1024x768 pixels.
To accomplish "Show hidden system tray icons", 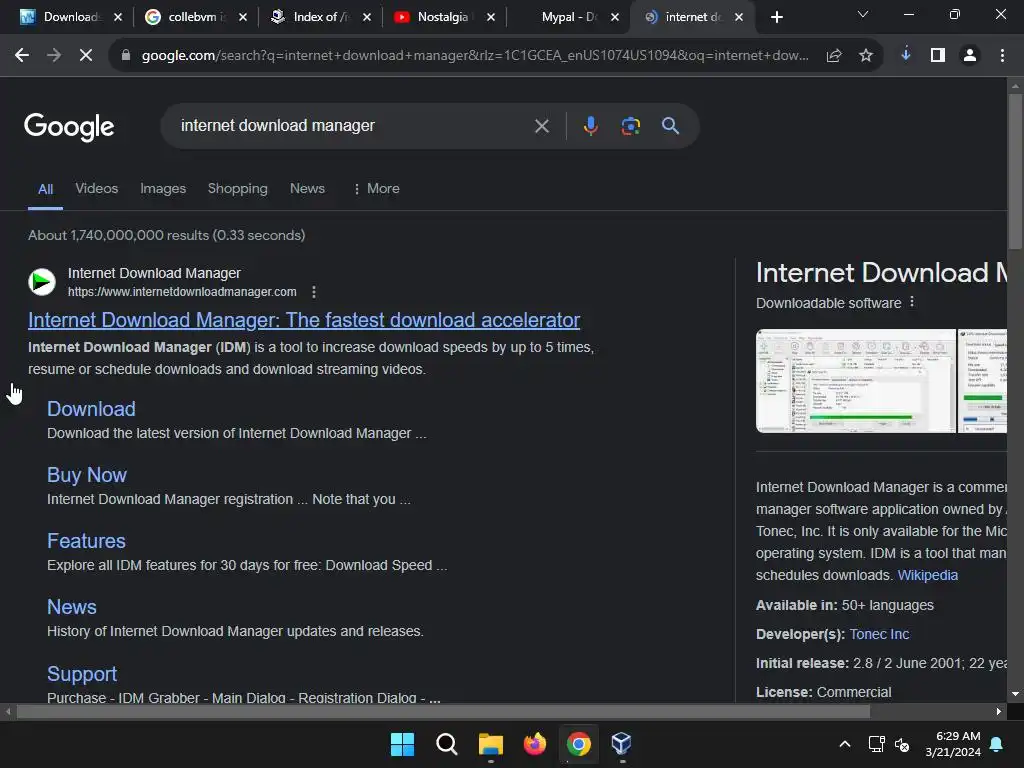I will pos(844,744).
